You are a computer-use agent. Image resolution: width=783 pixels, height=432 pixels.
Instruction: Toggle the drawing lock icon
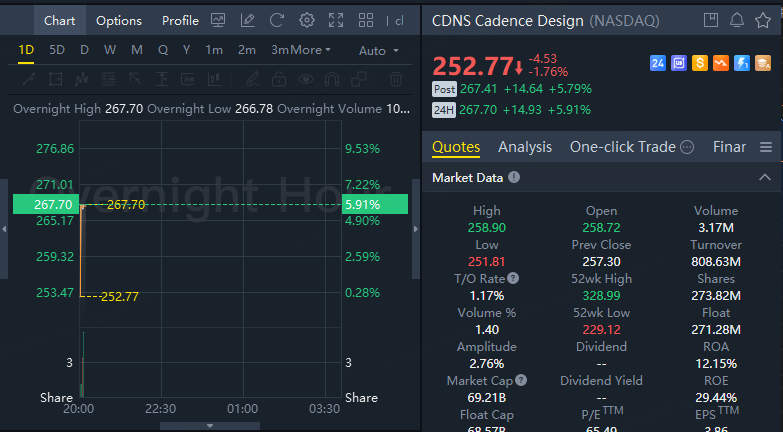pyautogui.click(x=279, y=78)
